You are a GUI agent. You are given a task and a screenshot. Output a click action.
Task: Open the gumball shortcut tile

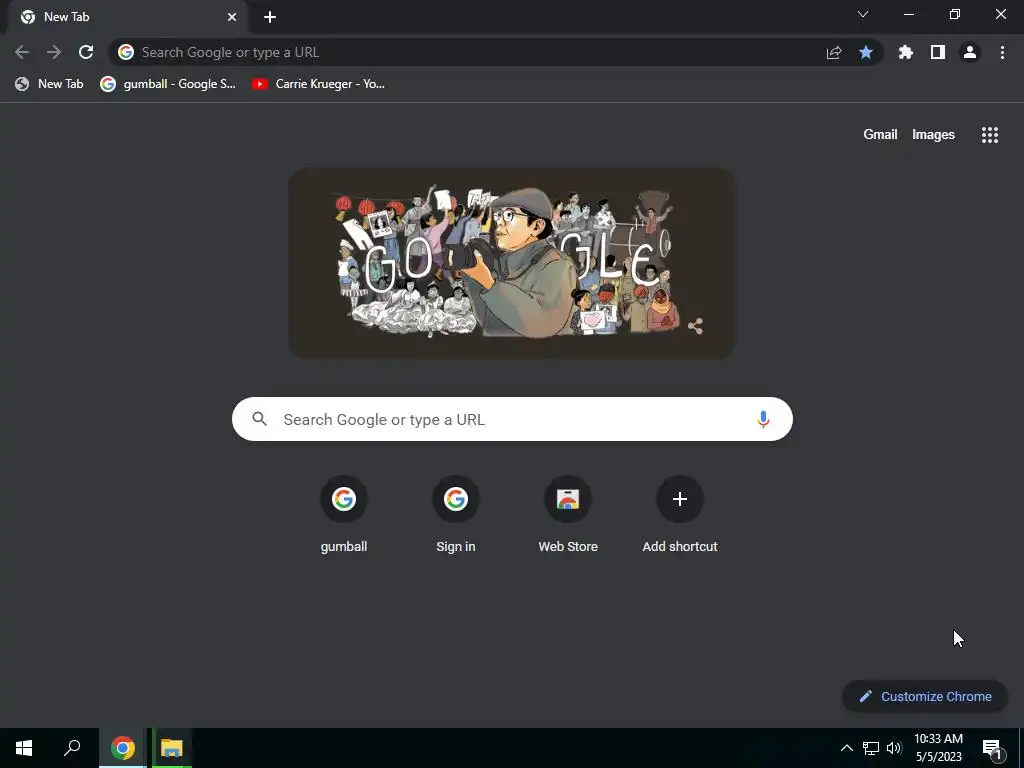coord(344,515)
